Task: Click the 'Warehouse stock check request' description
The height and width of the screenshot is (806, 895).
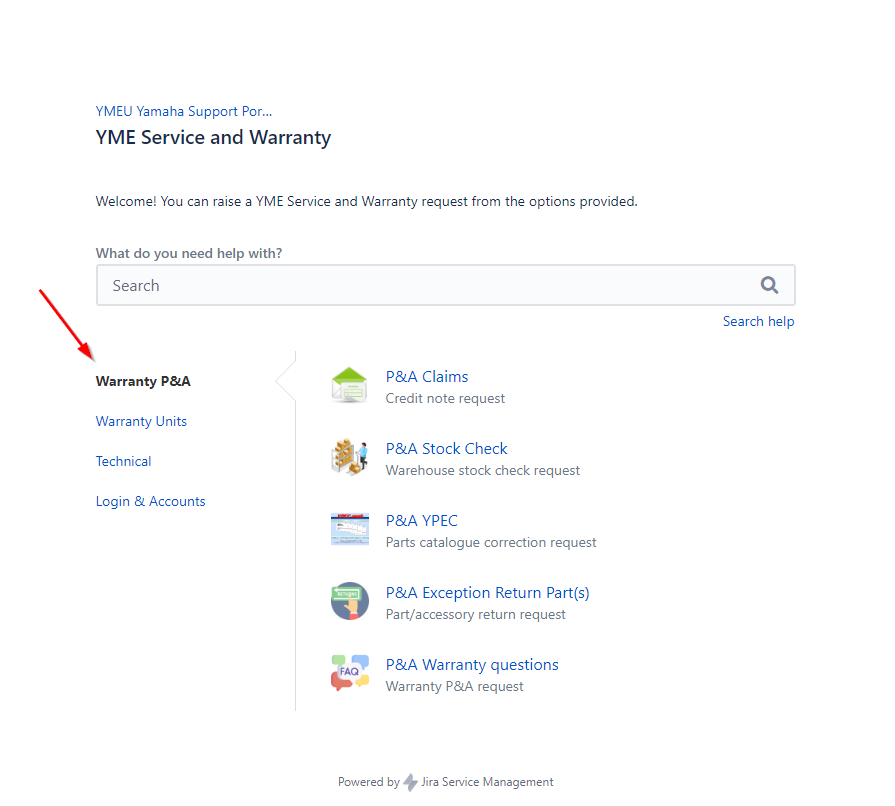Action: pos(482,470)
